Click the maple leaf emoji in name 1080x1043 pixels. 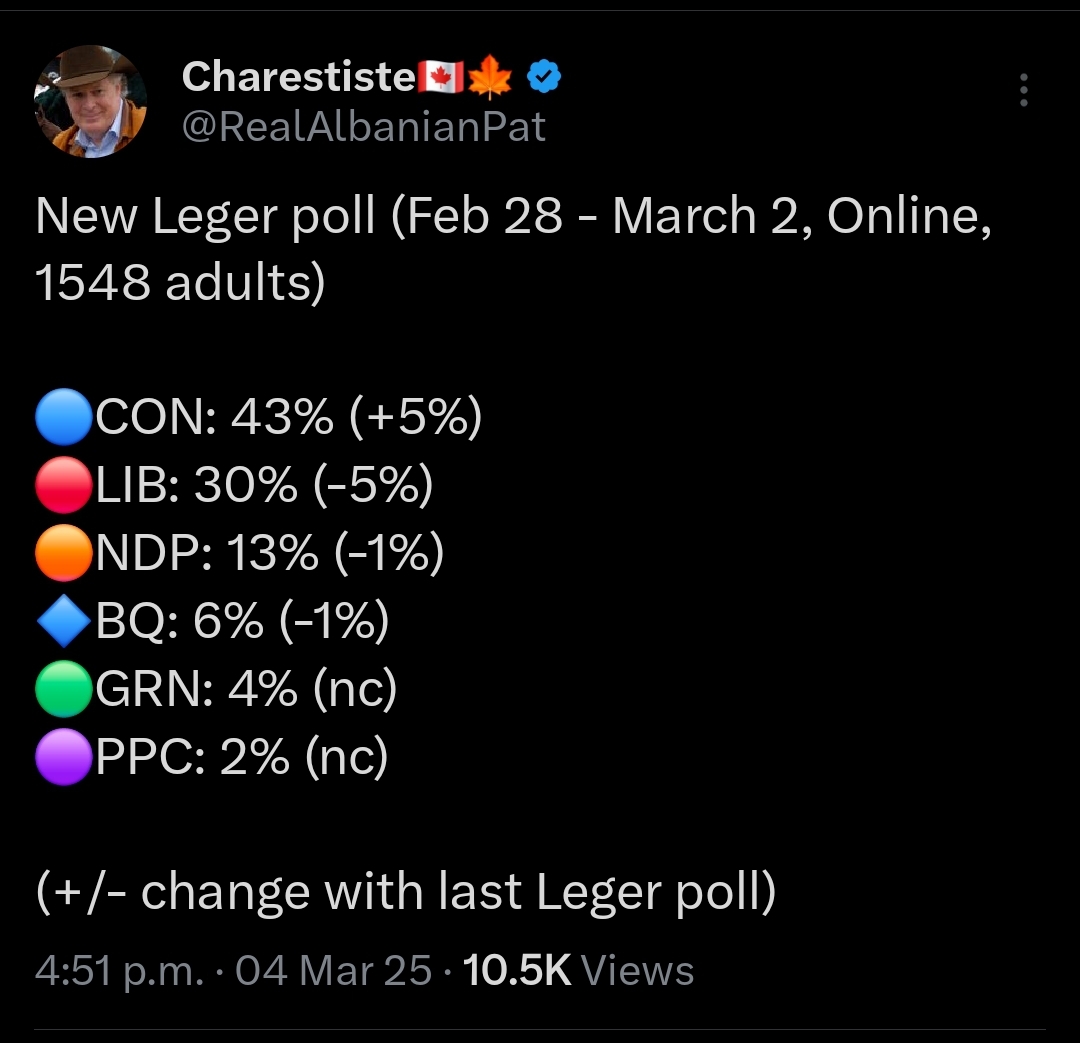490,76
